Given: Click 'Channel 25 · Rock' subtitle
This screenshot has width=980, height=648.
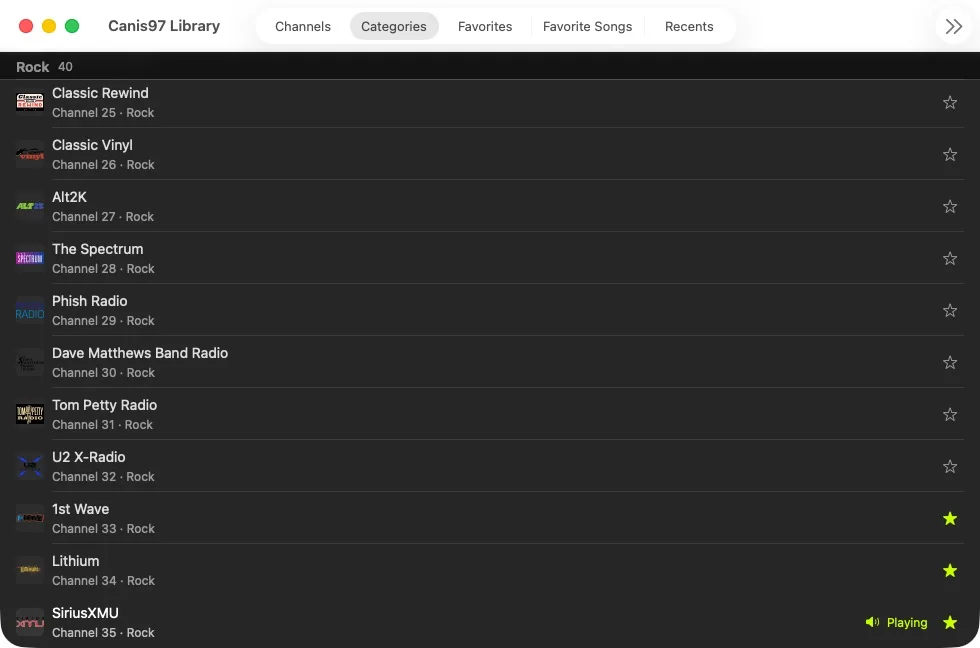Looking at the screenshot, I should [102, 112].
